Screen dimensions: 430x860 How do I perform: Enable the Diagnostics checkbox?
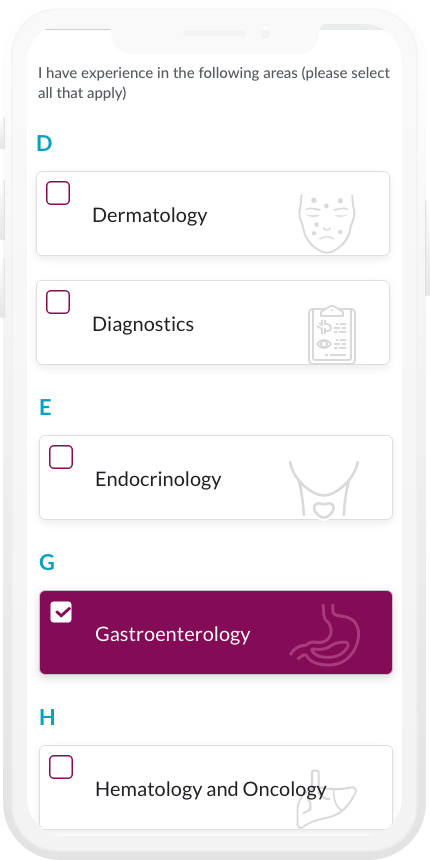point(58,302)
